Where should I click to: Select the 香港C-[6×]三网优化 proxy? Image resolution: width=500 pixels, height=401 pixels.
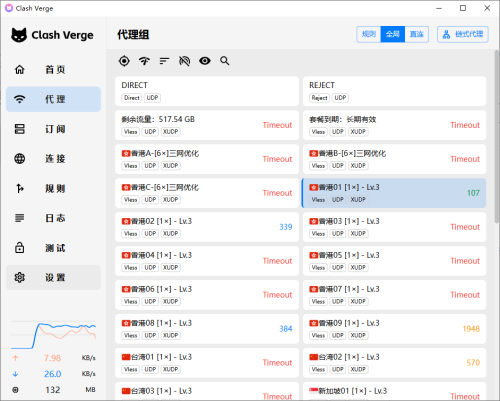(207, 193)
